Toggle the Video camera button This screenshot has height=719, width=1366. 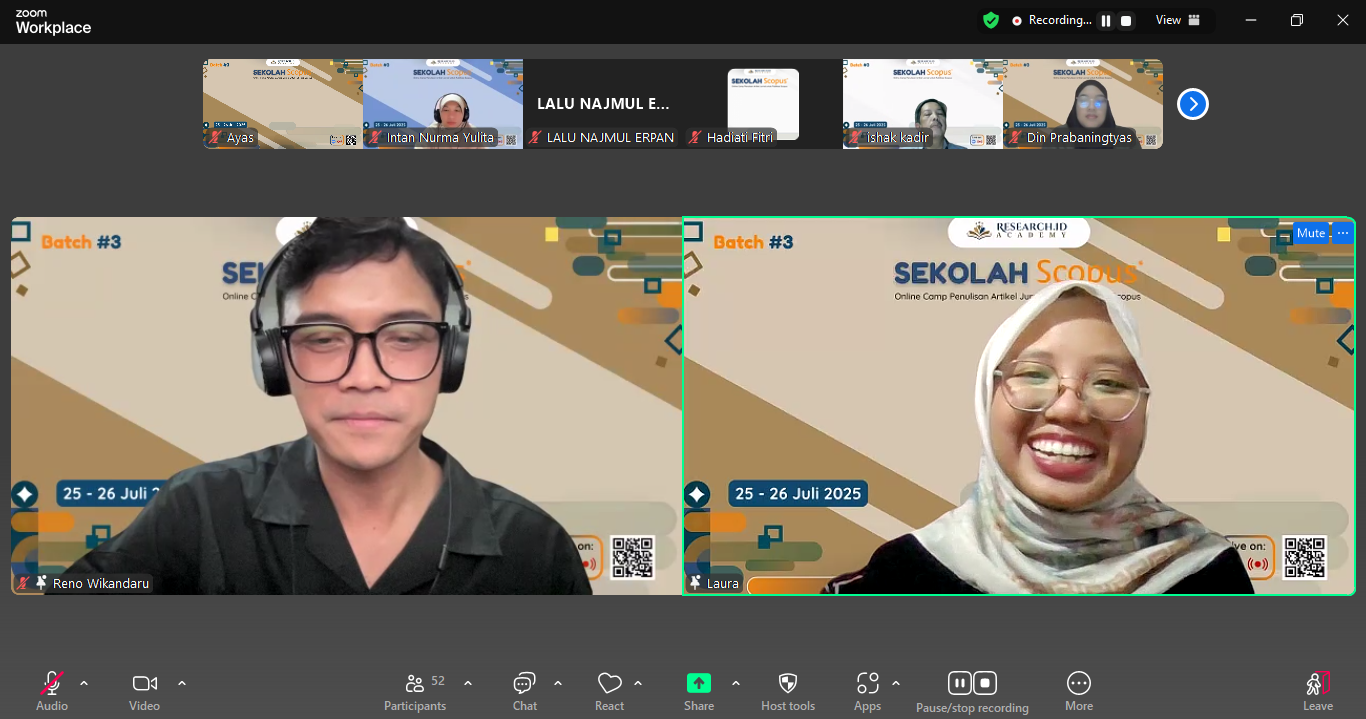144,691
